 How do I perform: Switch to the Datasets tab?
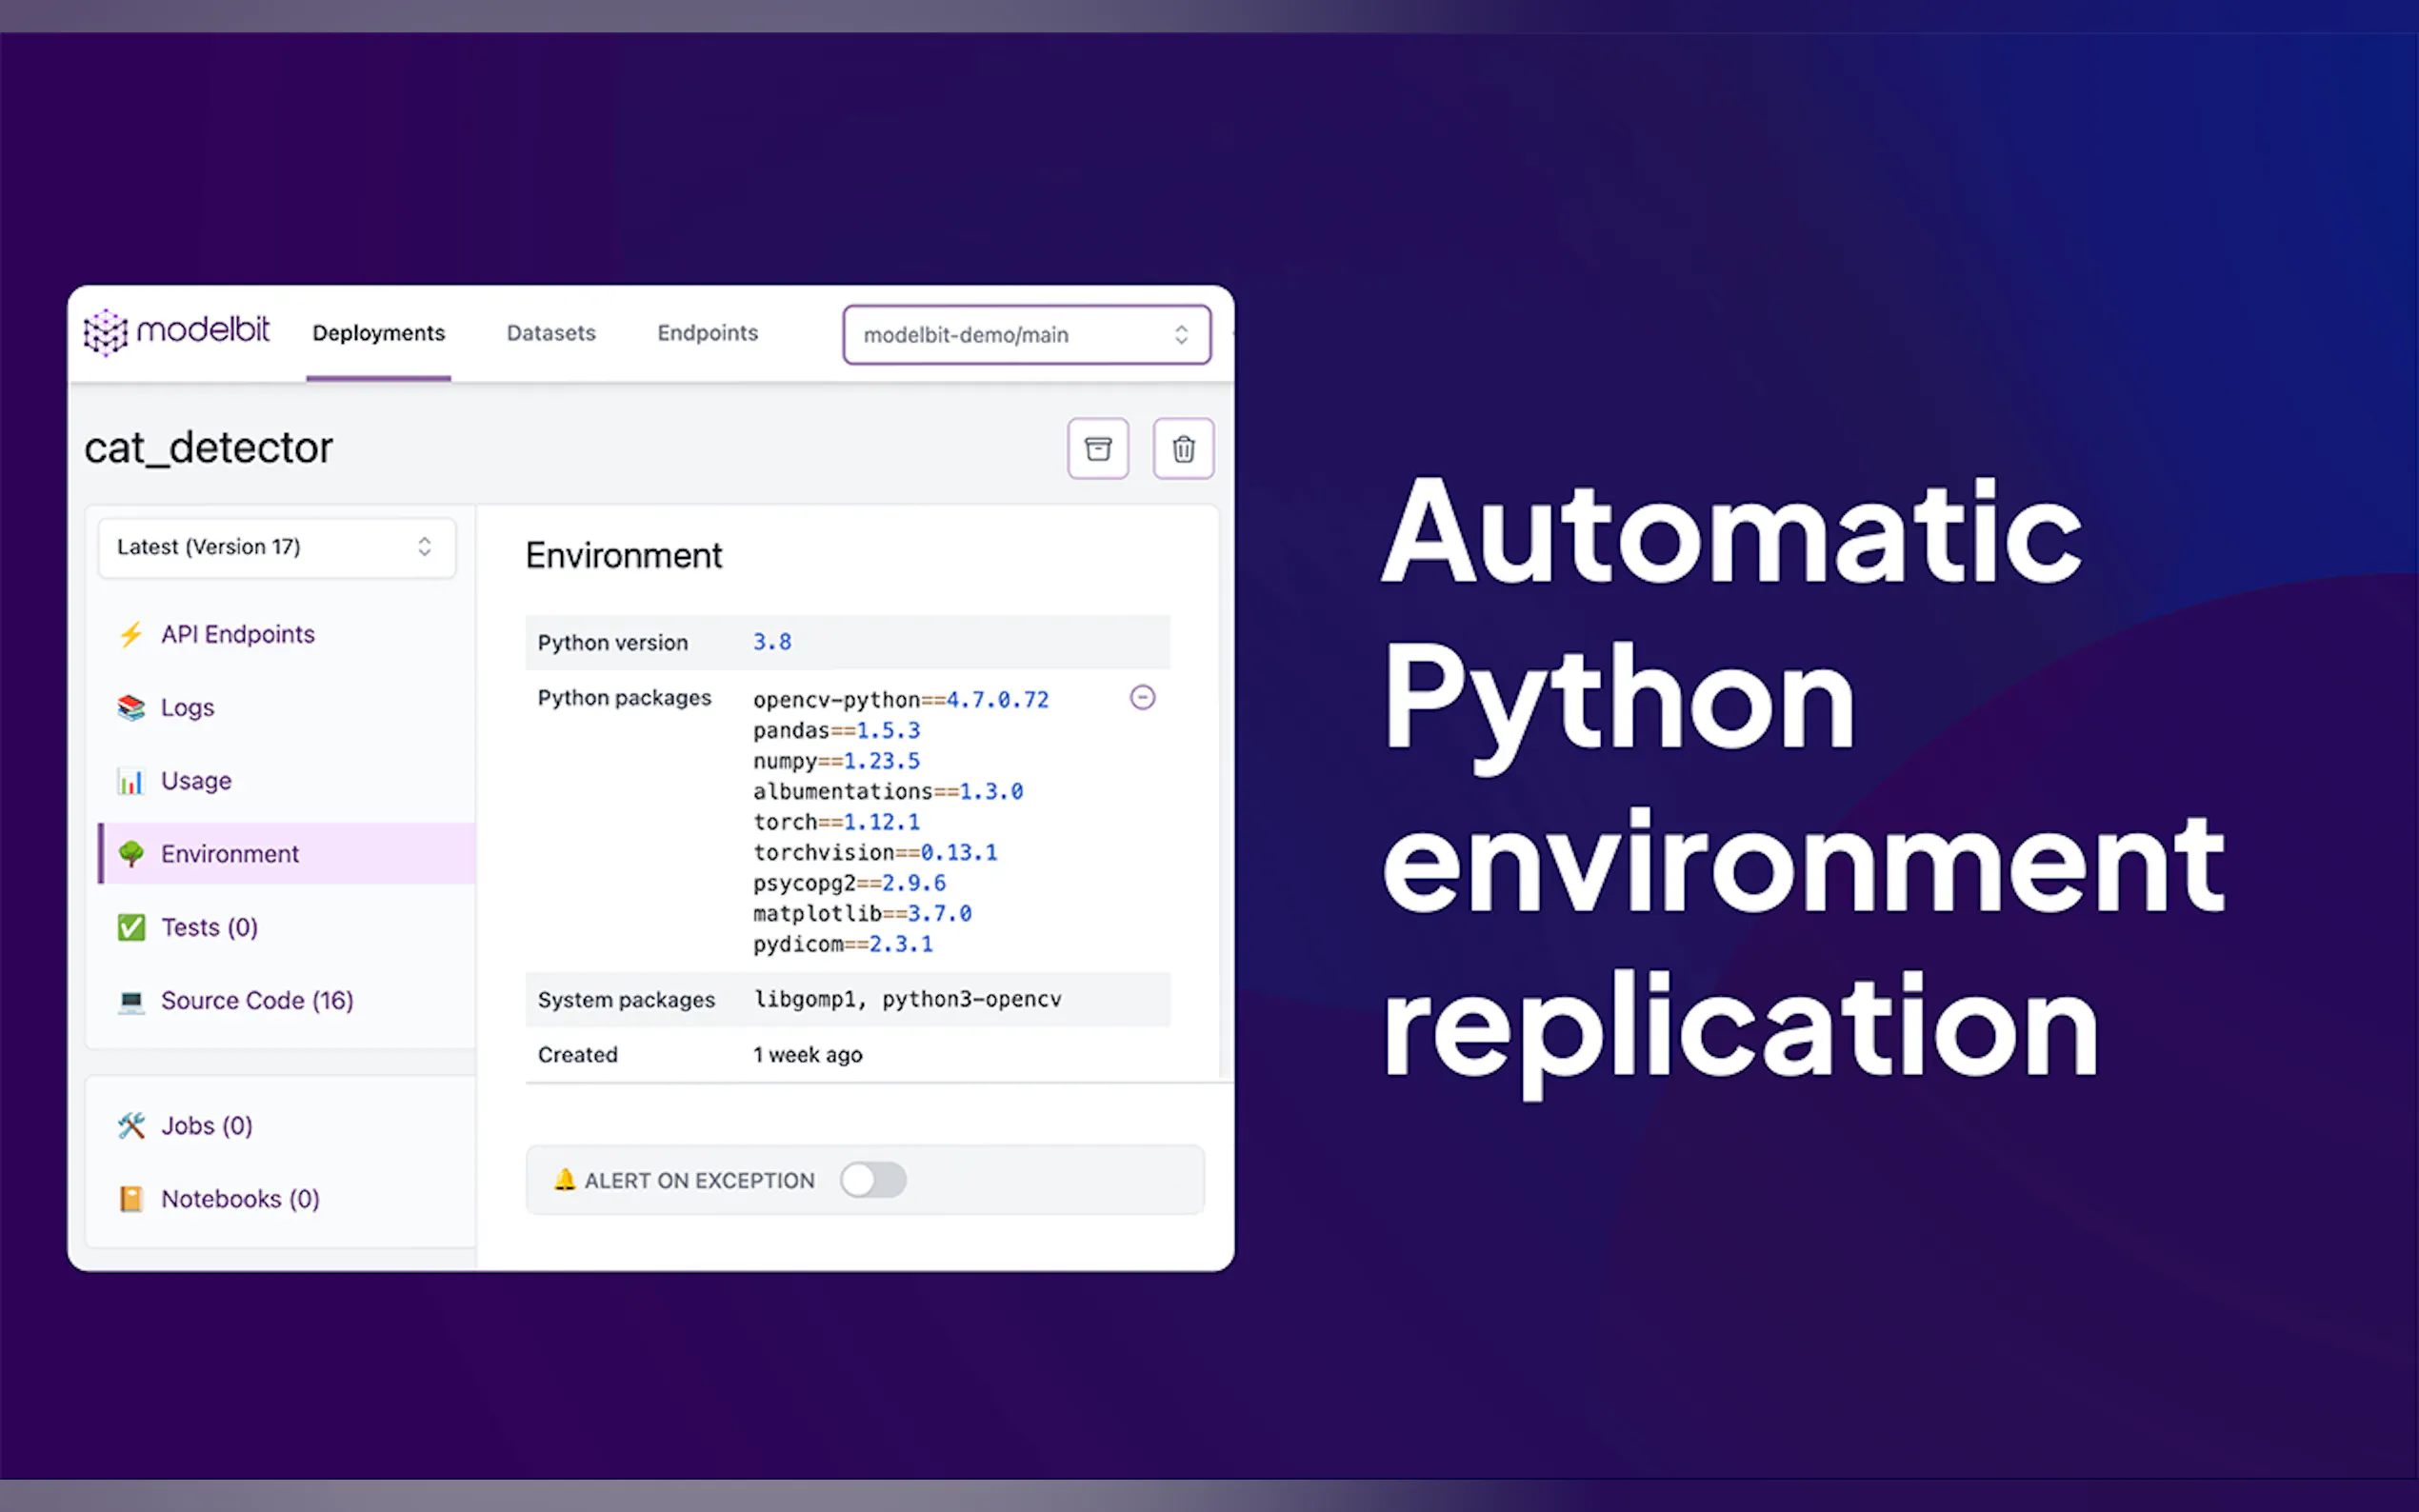551,333
